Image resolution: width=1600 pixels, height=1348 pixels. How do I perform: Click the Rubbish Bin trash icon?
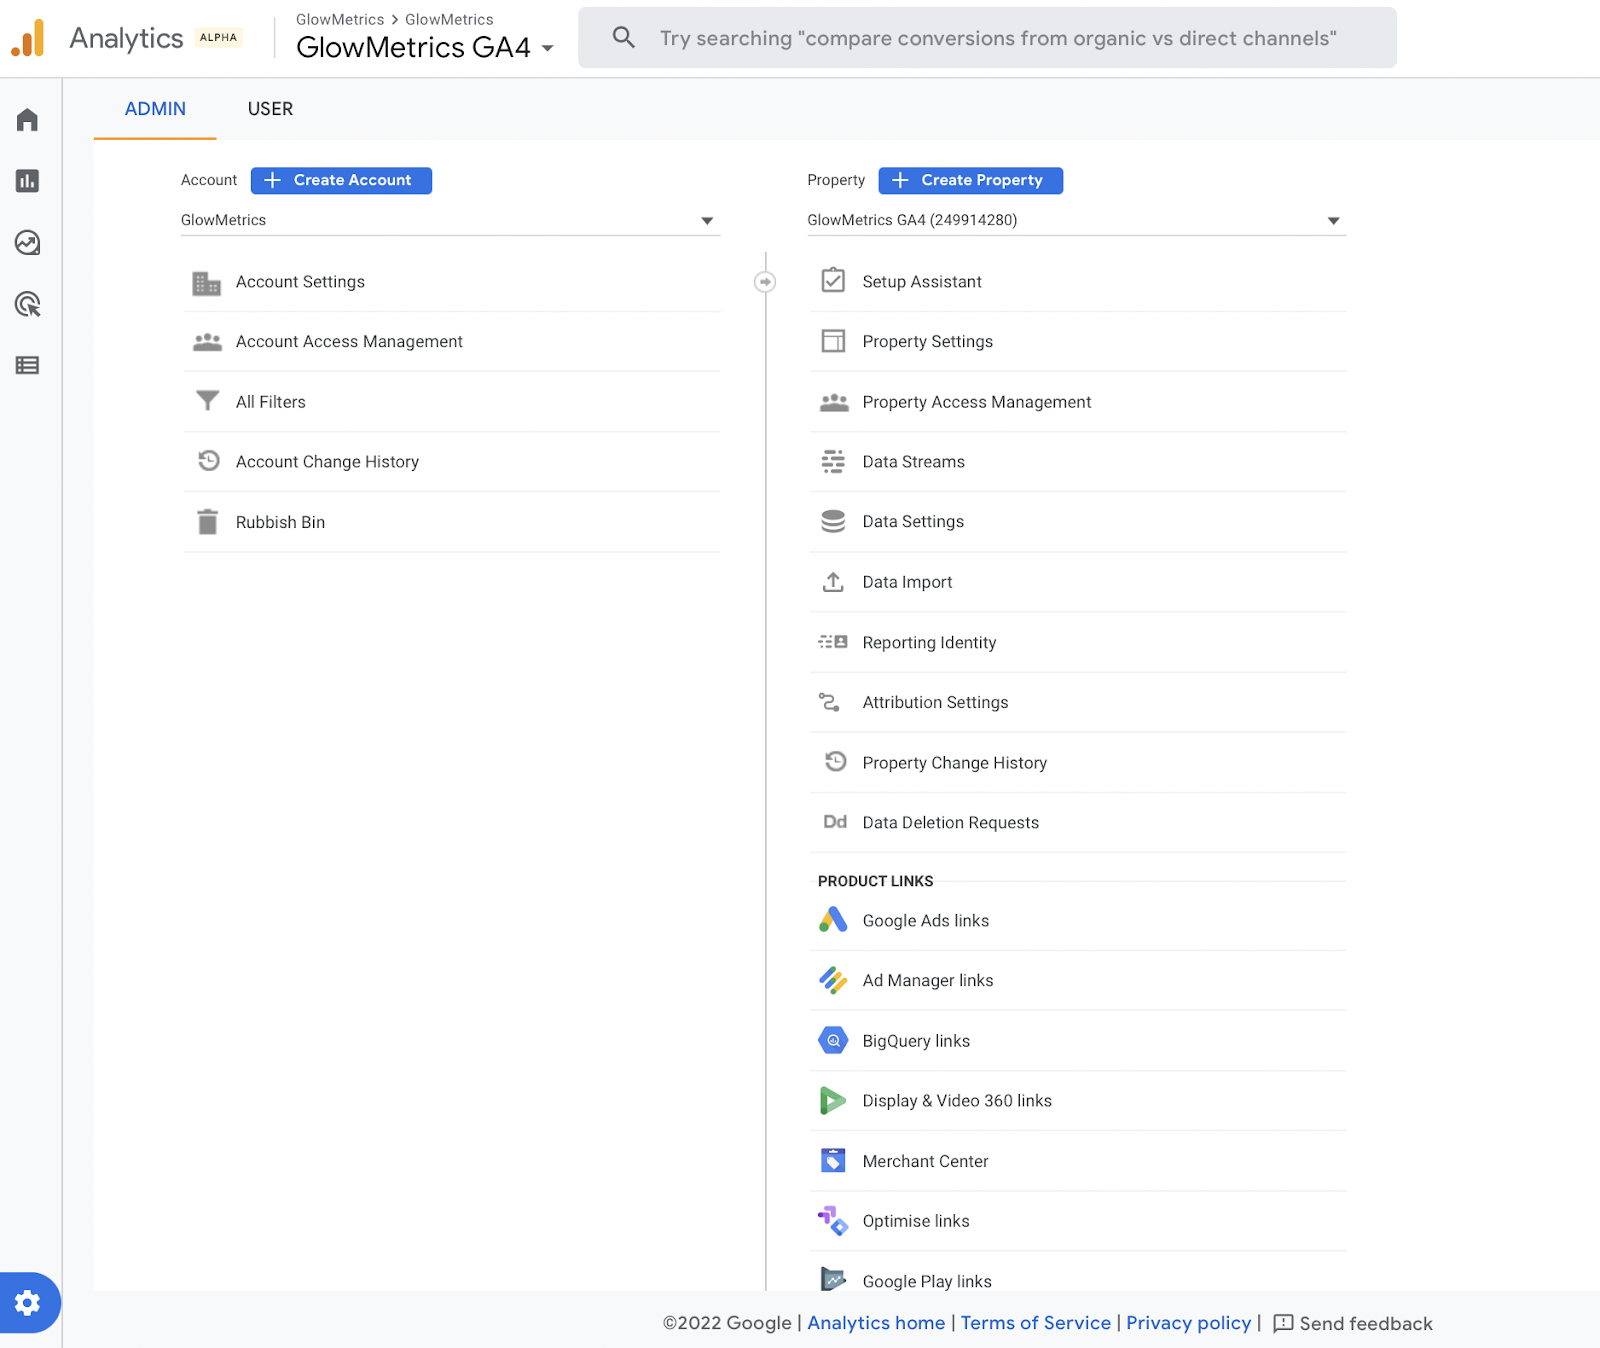[208, 522]
